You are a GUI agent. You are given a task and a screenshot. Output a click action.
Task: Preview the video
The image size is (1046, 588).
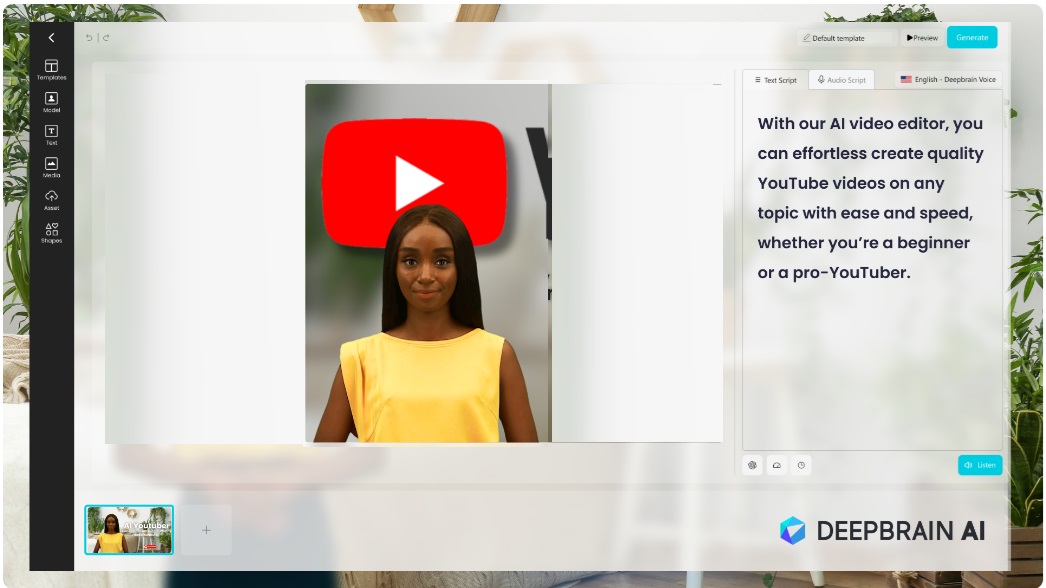922,38
